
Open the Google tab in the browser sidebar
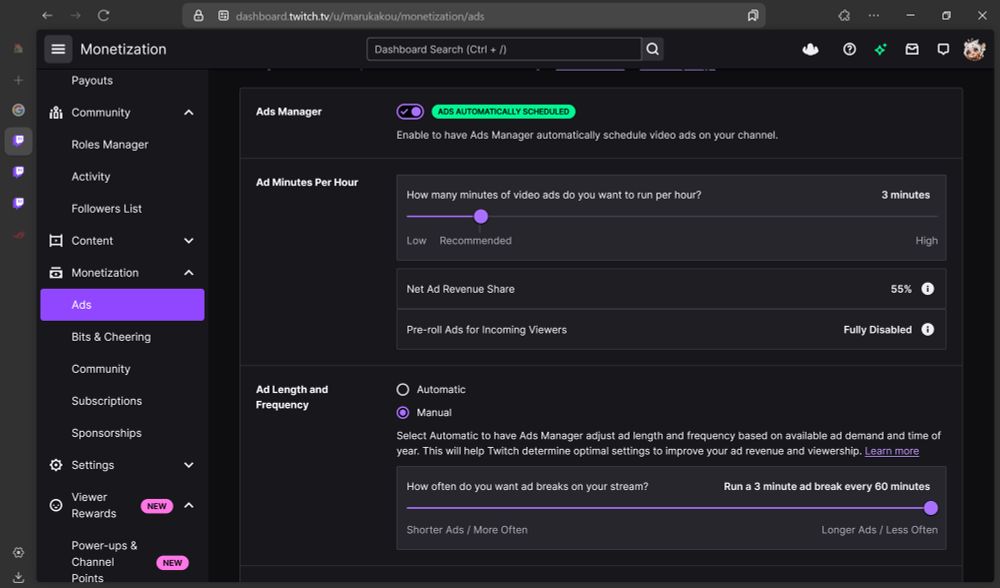18,110
